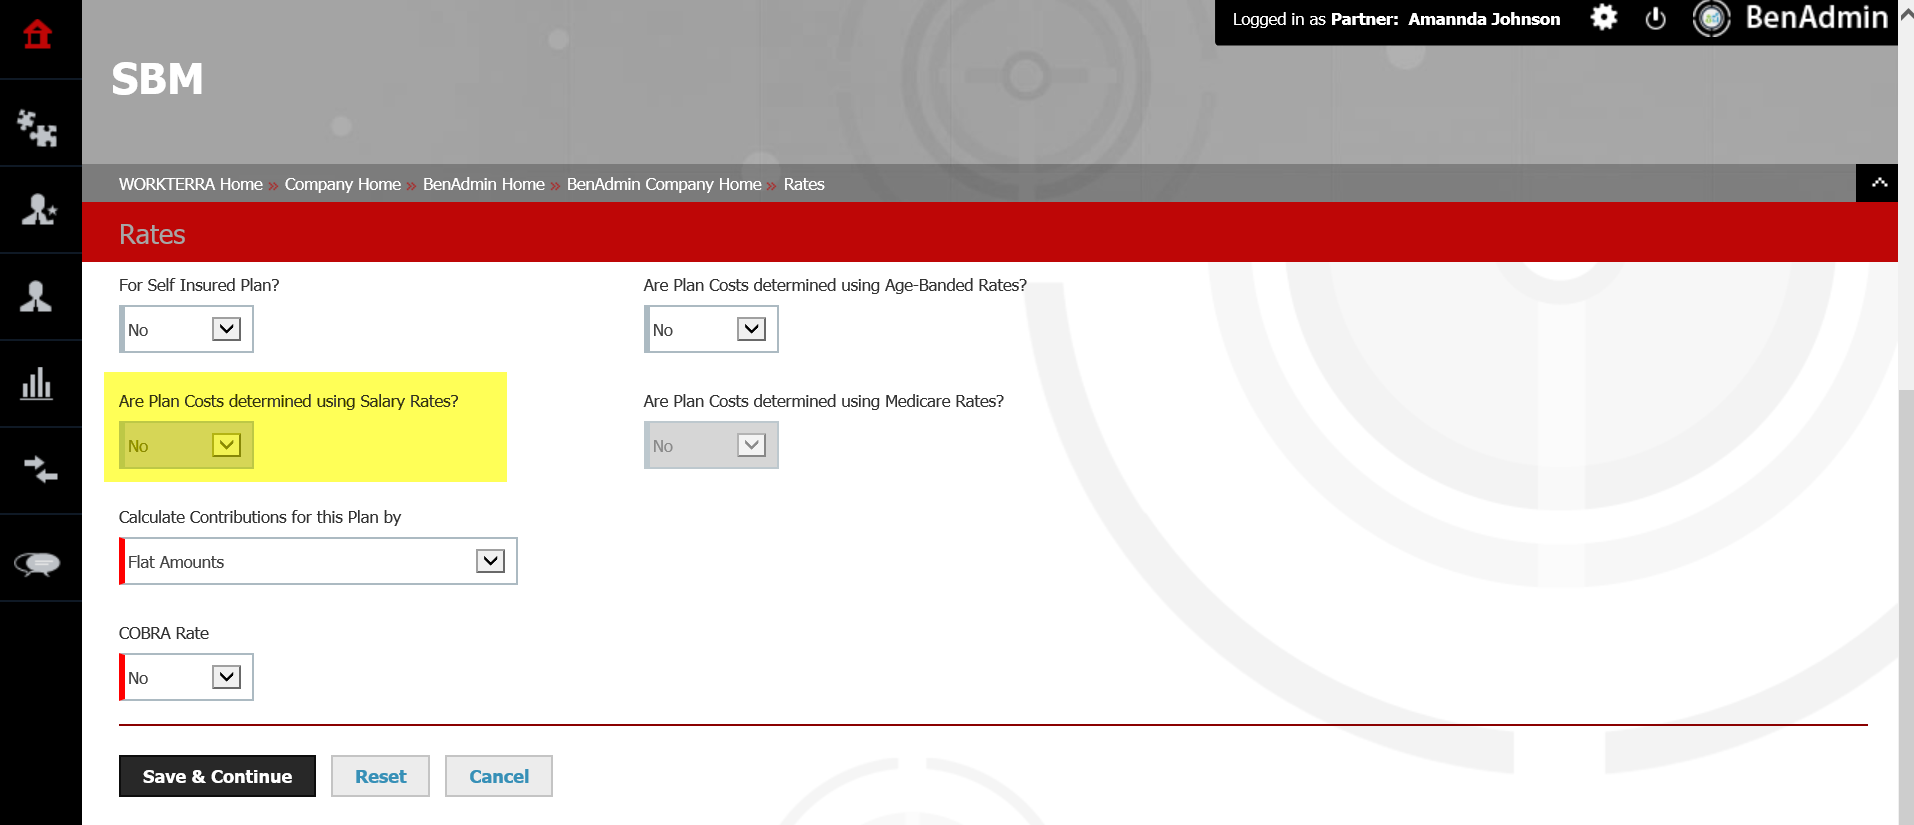Expand the Salary Rates dropdown

tap(186, 445)
